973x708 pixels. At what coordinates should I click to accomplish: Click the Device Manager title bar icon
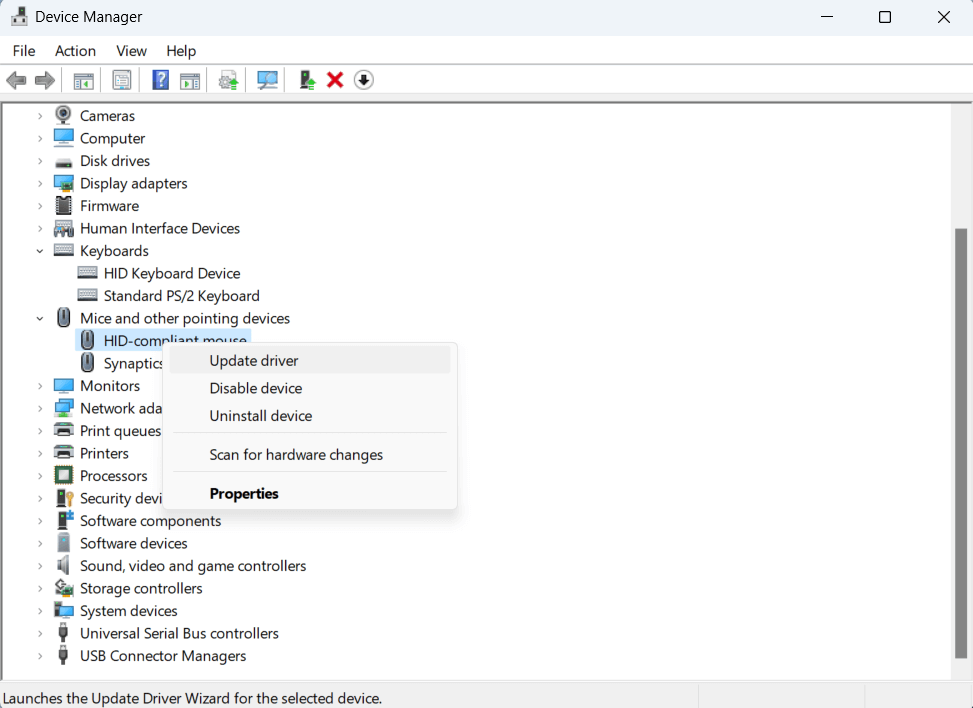(19, 17)
